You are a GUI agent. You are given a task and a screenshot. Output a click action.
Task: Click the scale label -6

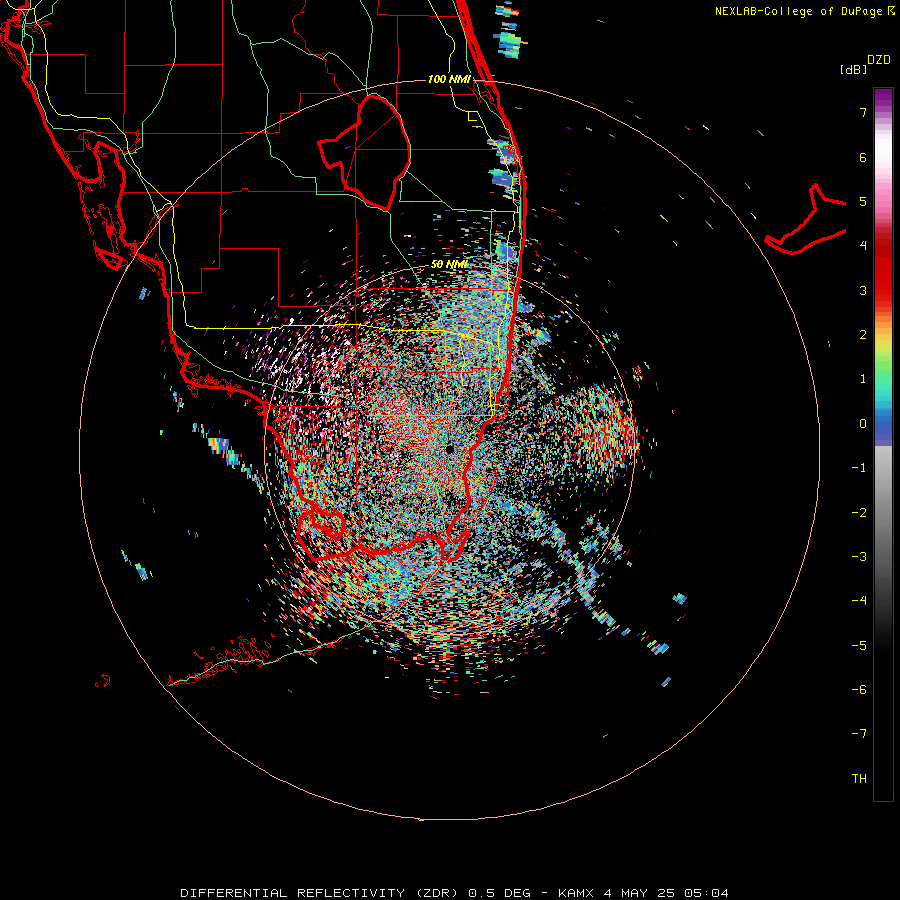[x=859, y=690]
